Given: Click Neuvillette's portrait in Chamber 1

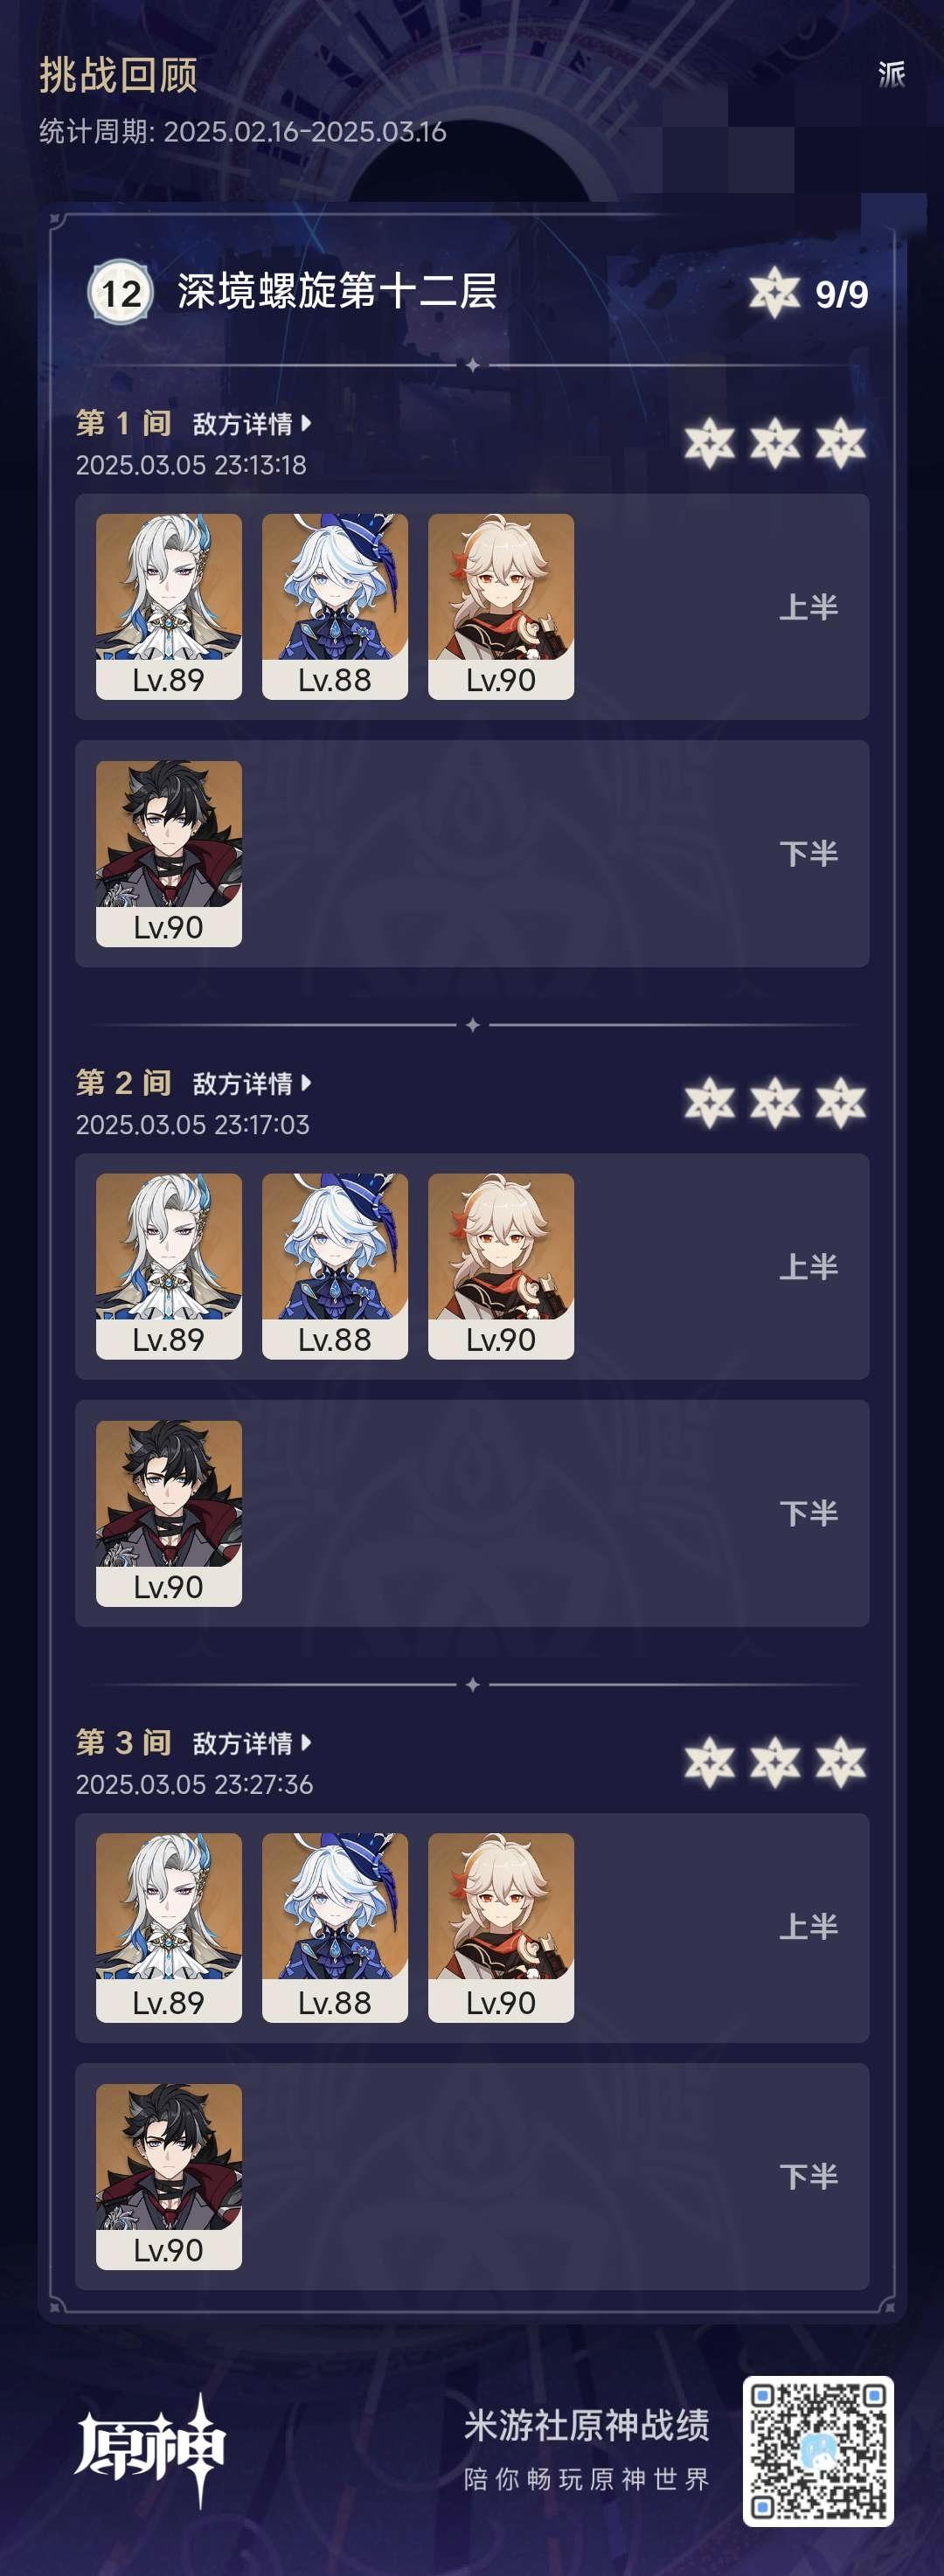Looking at the screenshot, I should [x=169, y=606].
